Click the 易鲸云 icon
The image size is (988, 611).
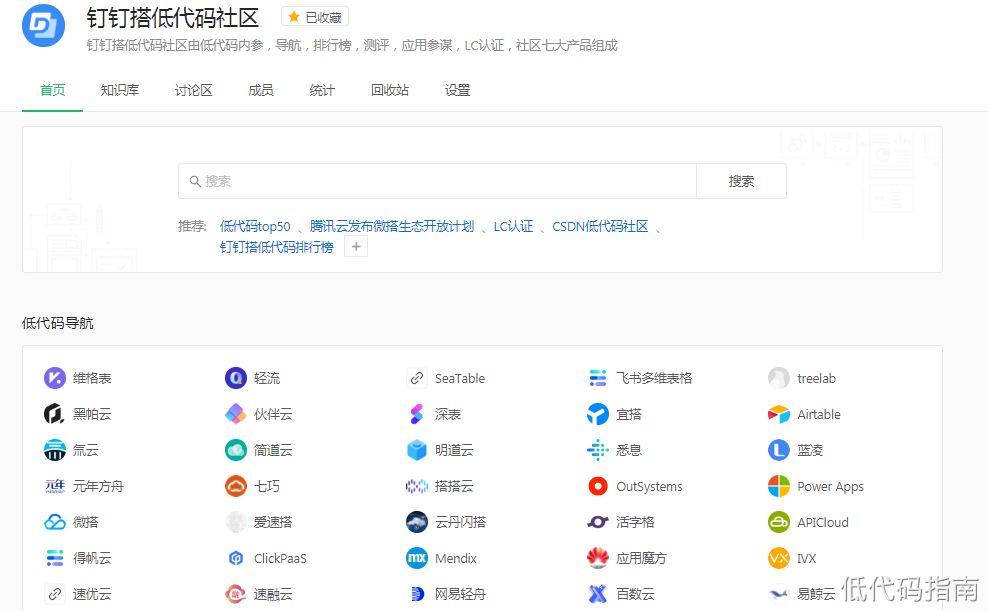[779, 593]
